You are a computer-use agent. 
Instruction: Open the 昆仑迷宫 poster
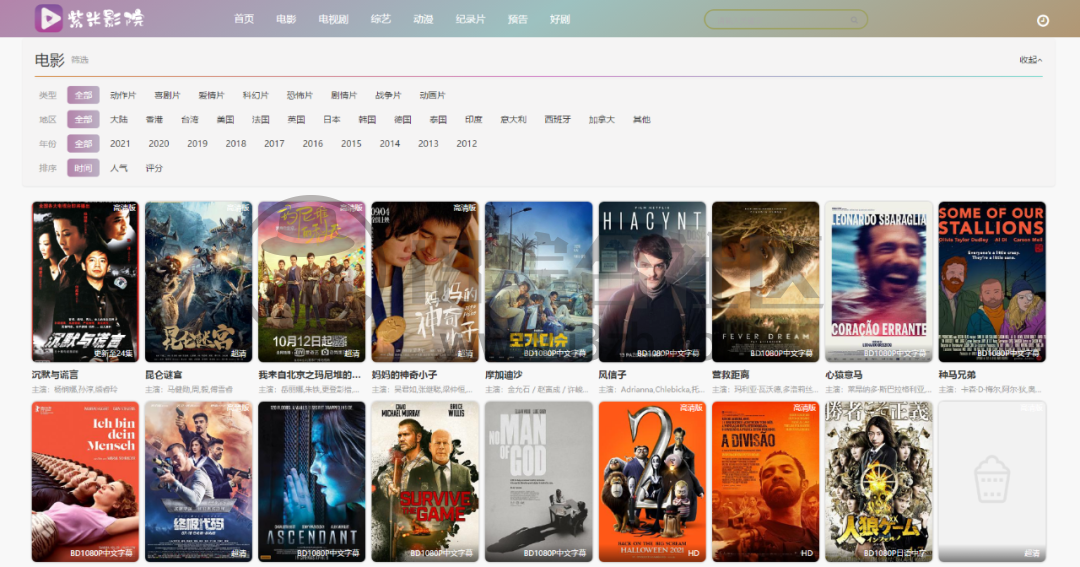point(198,281)
